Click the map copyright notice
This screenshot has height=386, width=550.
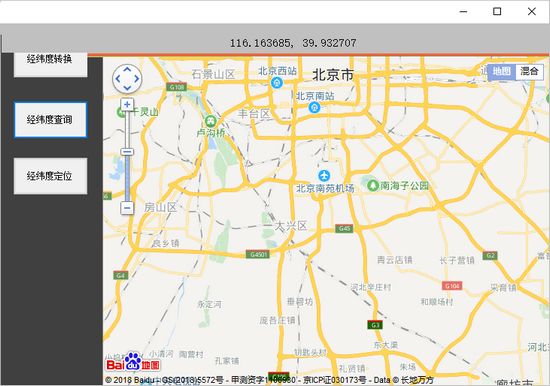click(x=269, y=380)
